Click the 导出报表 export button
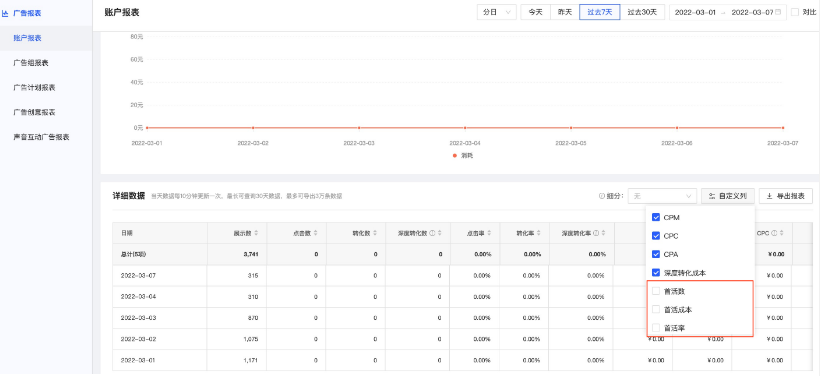The image size is (820, 376). [x=785, y=197]
